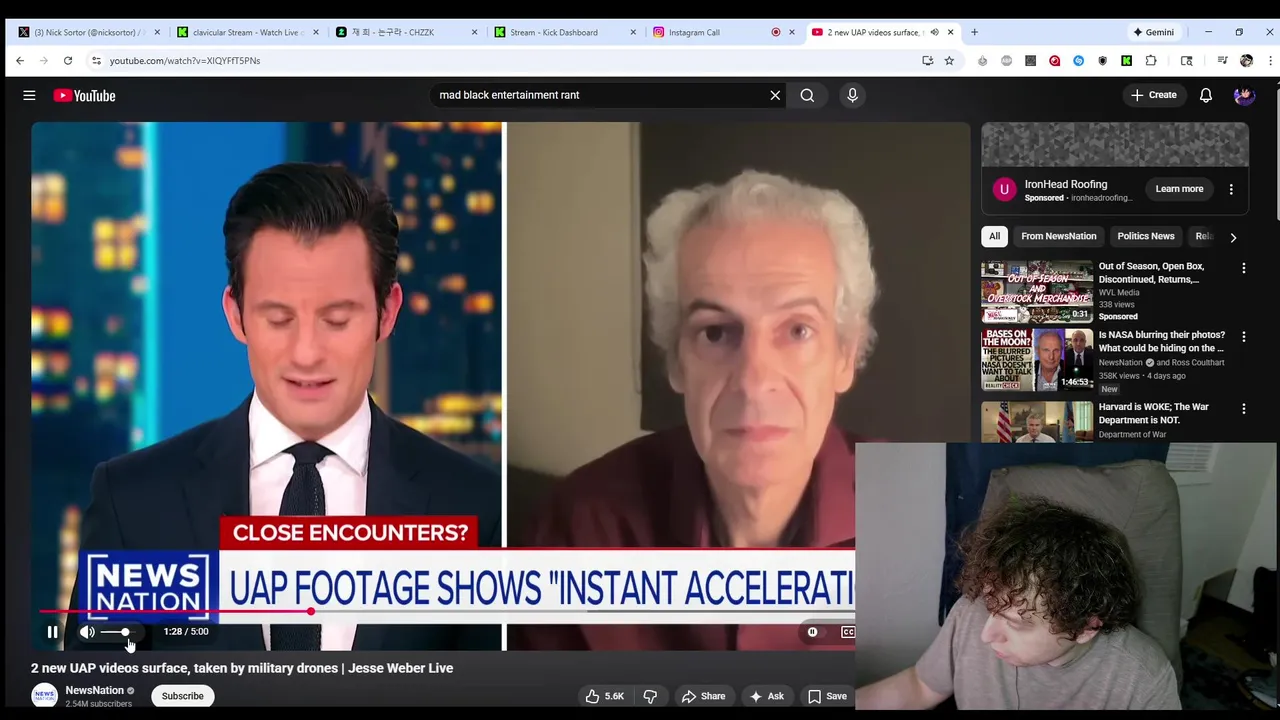View site information icon in address bar
The width and height of the screenshot is (1280, 720).
click(96, 61)
